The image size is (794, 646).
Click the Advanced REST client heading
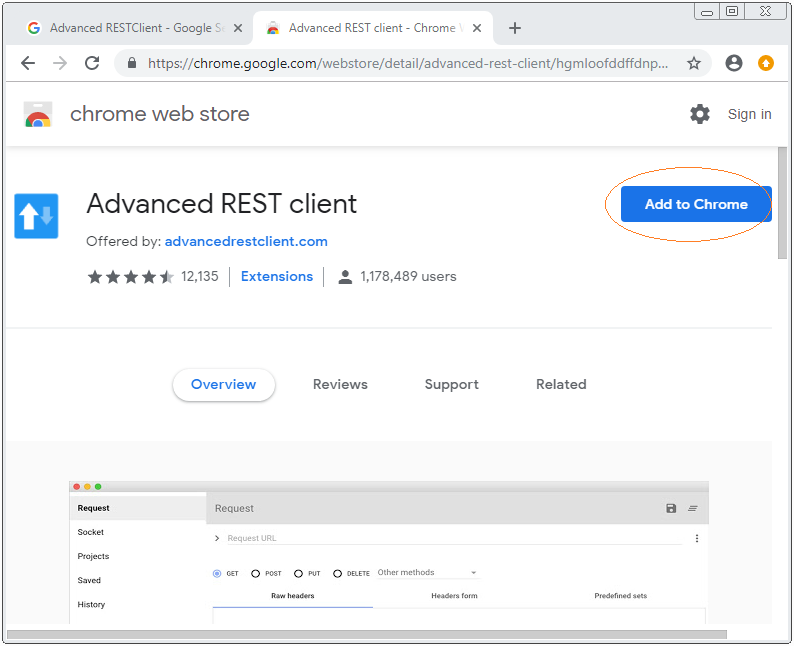pos(222,204)
